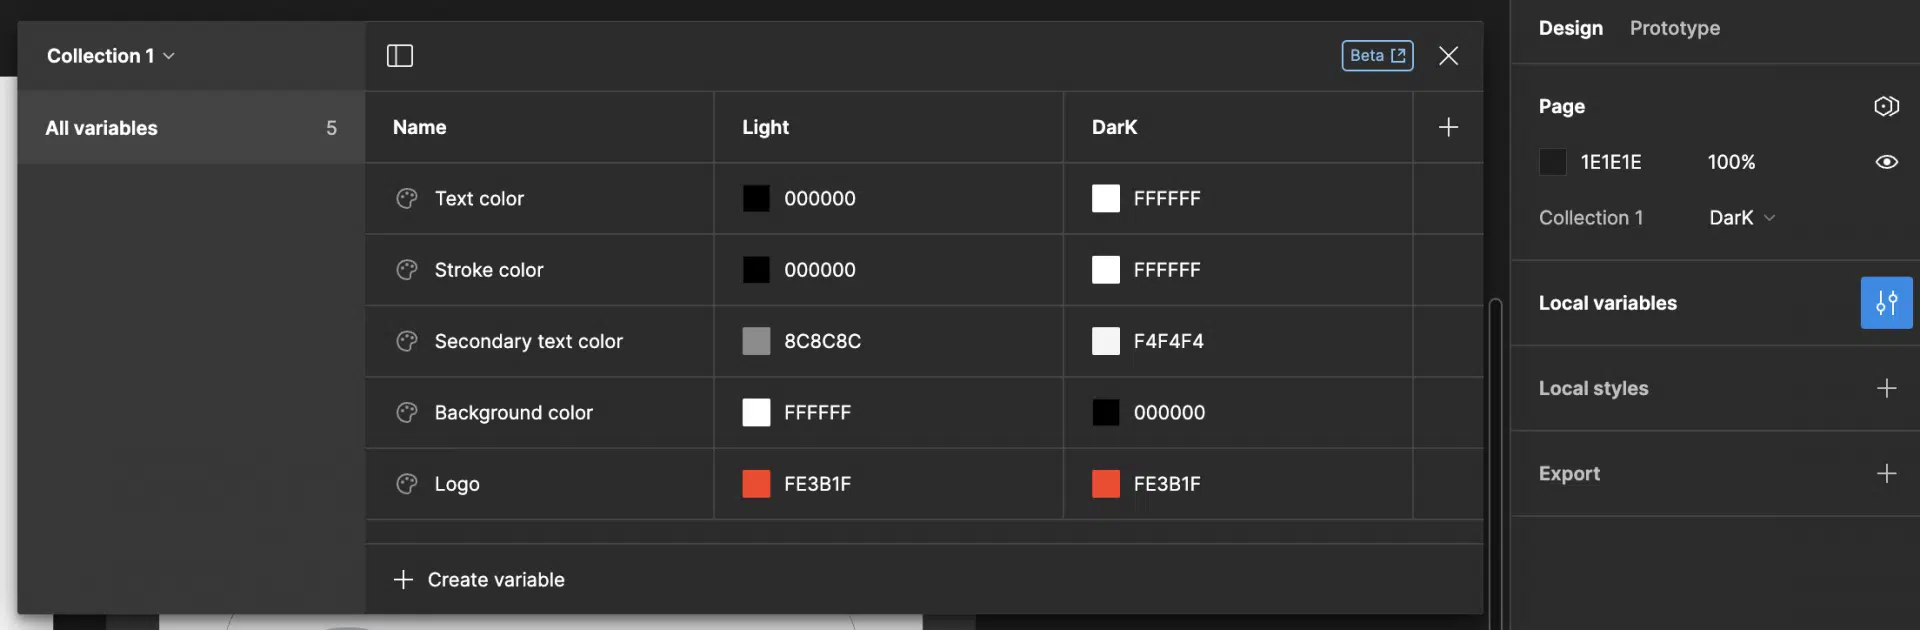Click the page color variable hexagon icon
1920x630 pixels.
(1886, 106)
